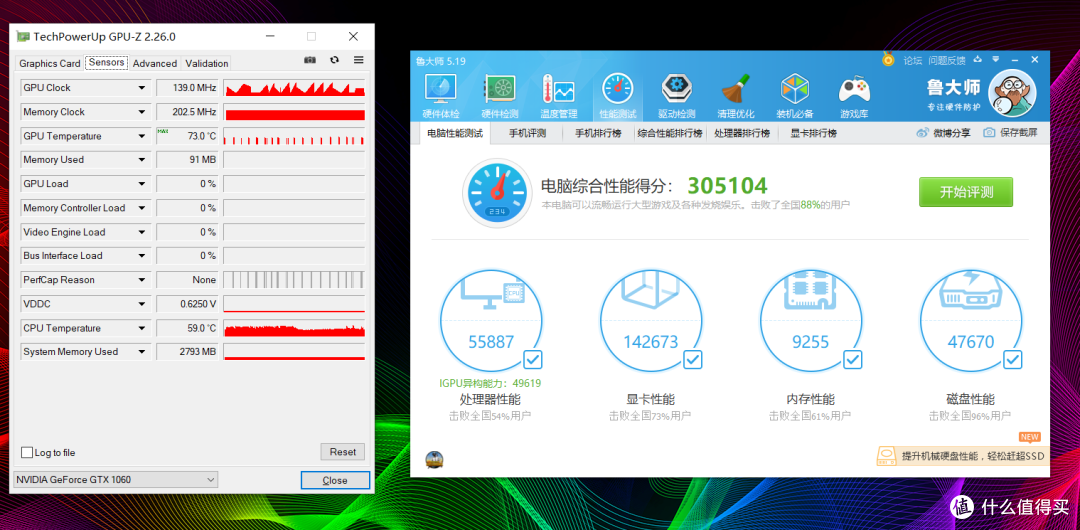Image resolution: width=1080 pixels, height=530 pixels.
Task: Open 清理优化 broom cleanup icon
Action: pos(735,96)
